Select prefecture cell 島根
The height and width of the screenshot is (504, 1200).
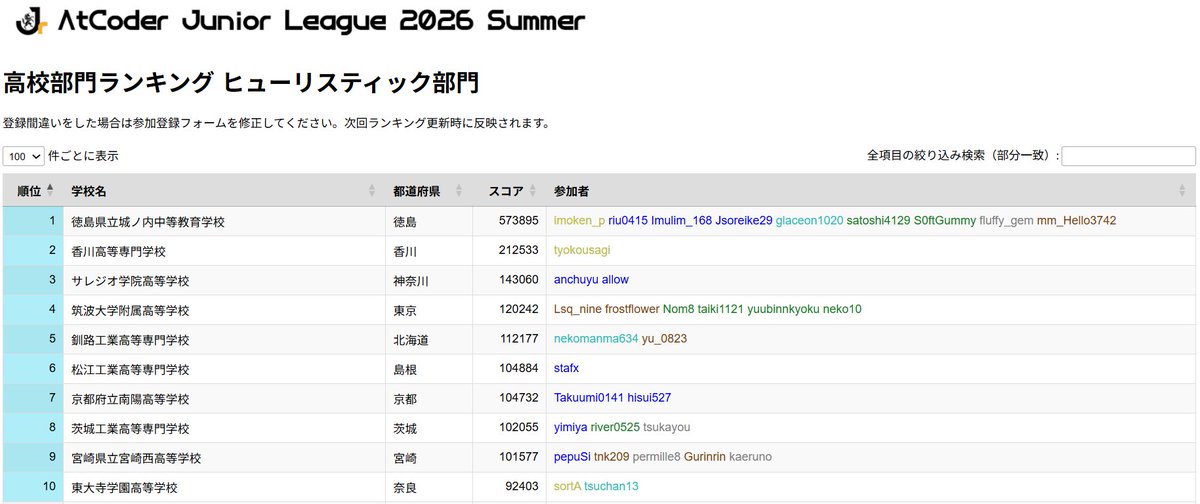point(405,369)
